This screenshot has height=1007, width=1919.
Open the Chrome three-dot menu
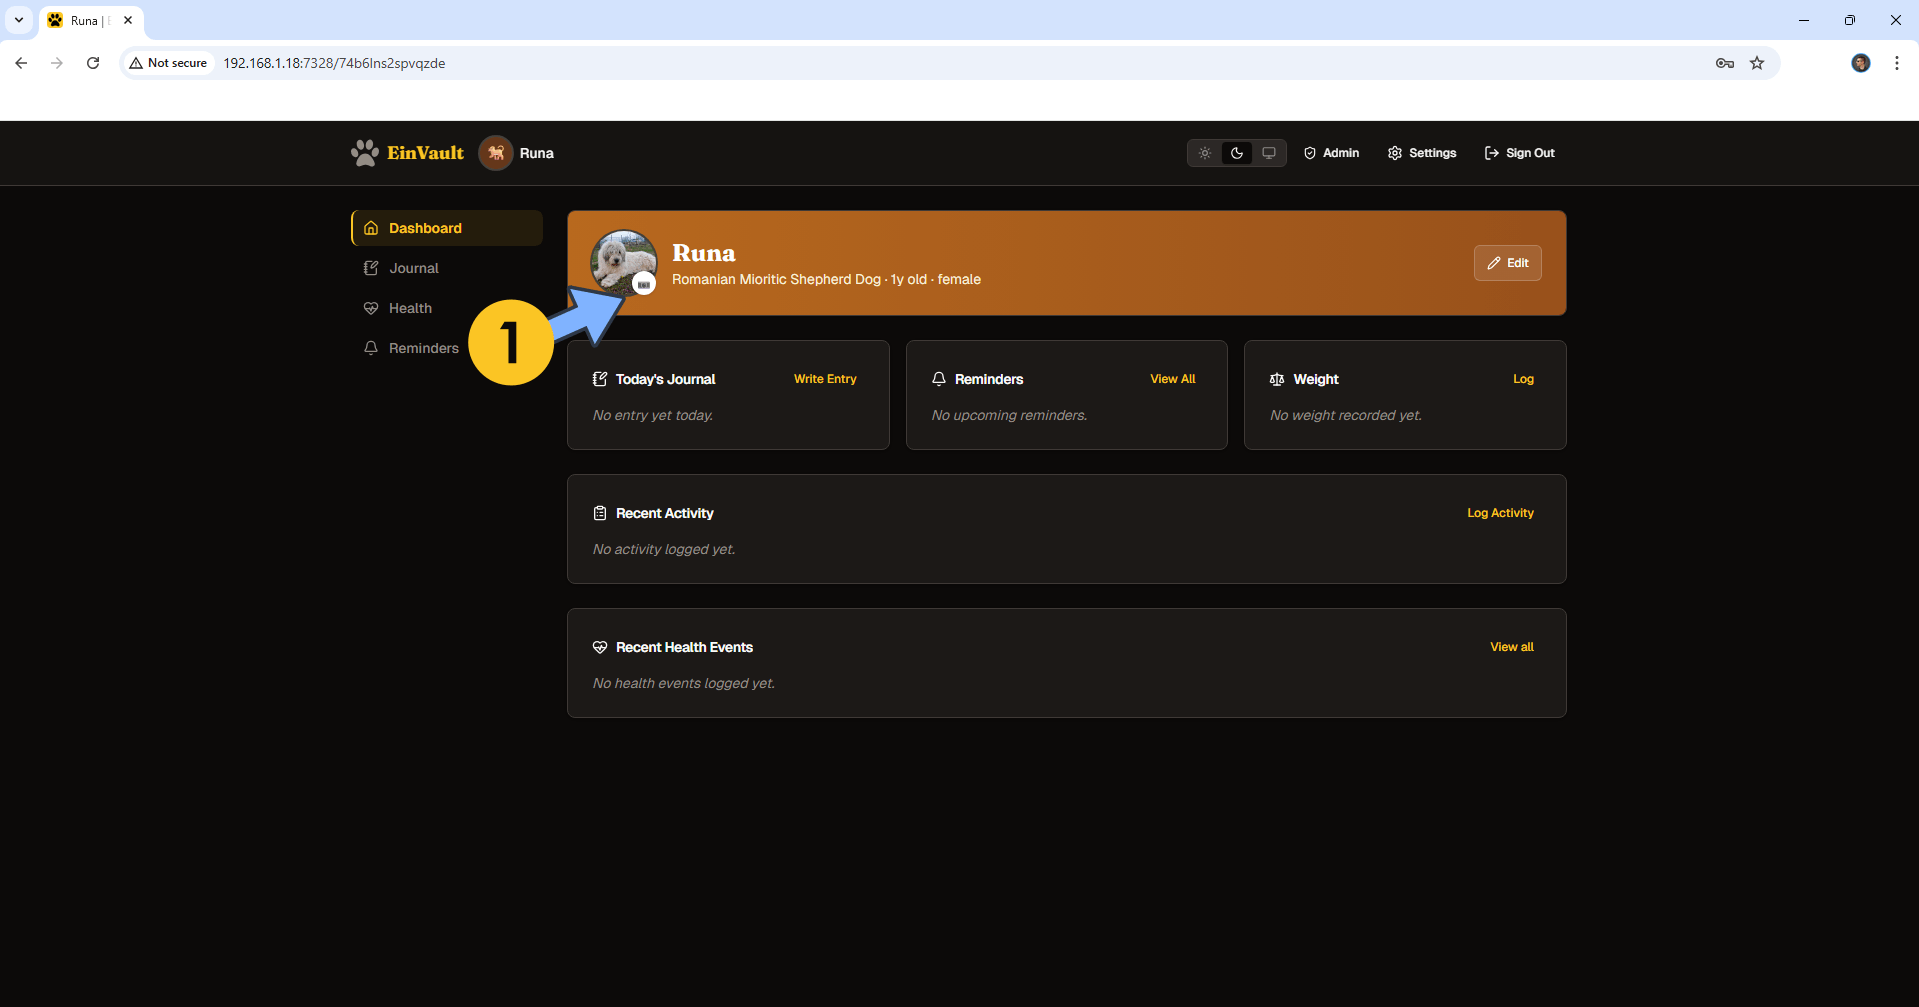[x=1896, y=63]
